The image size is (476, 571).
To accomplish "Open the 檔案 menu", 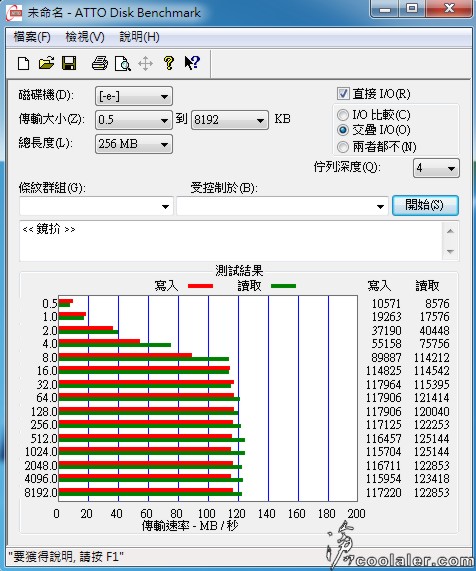I will 32,37.
